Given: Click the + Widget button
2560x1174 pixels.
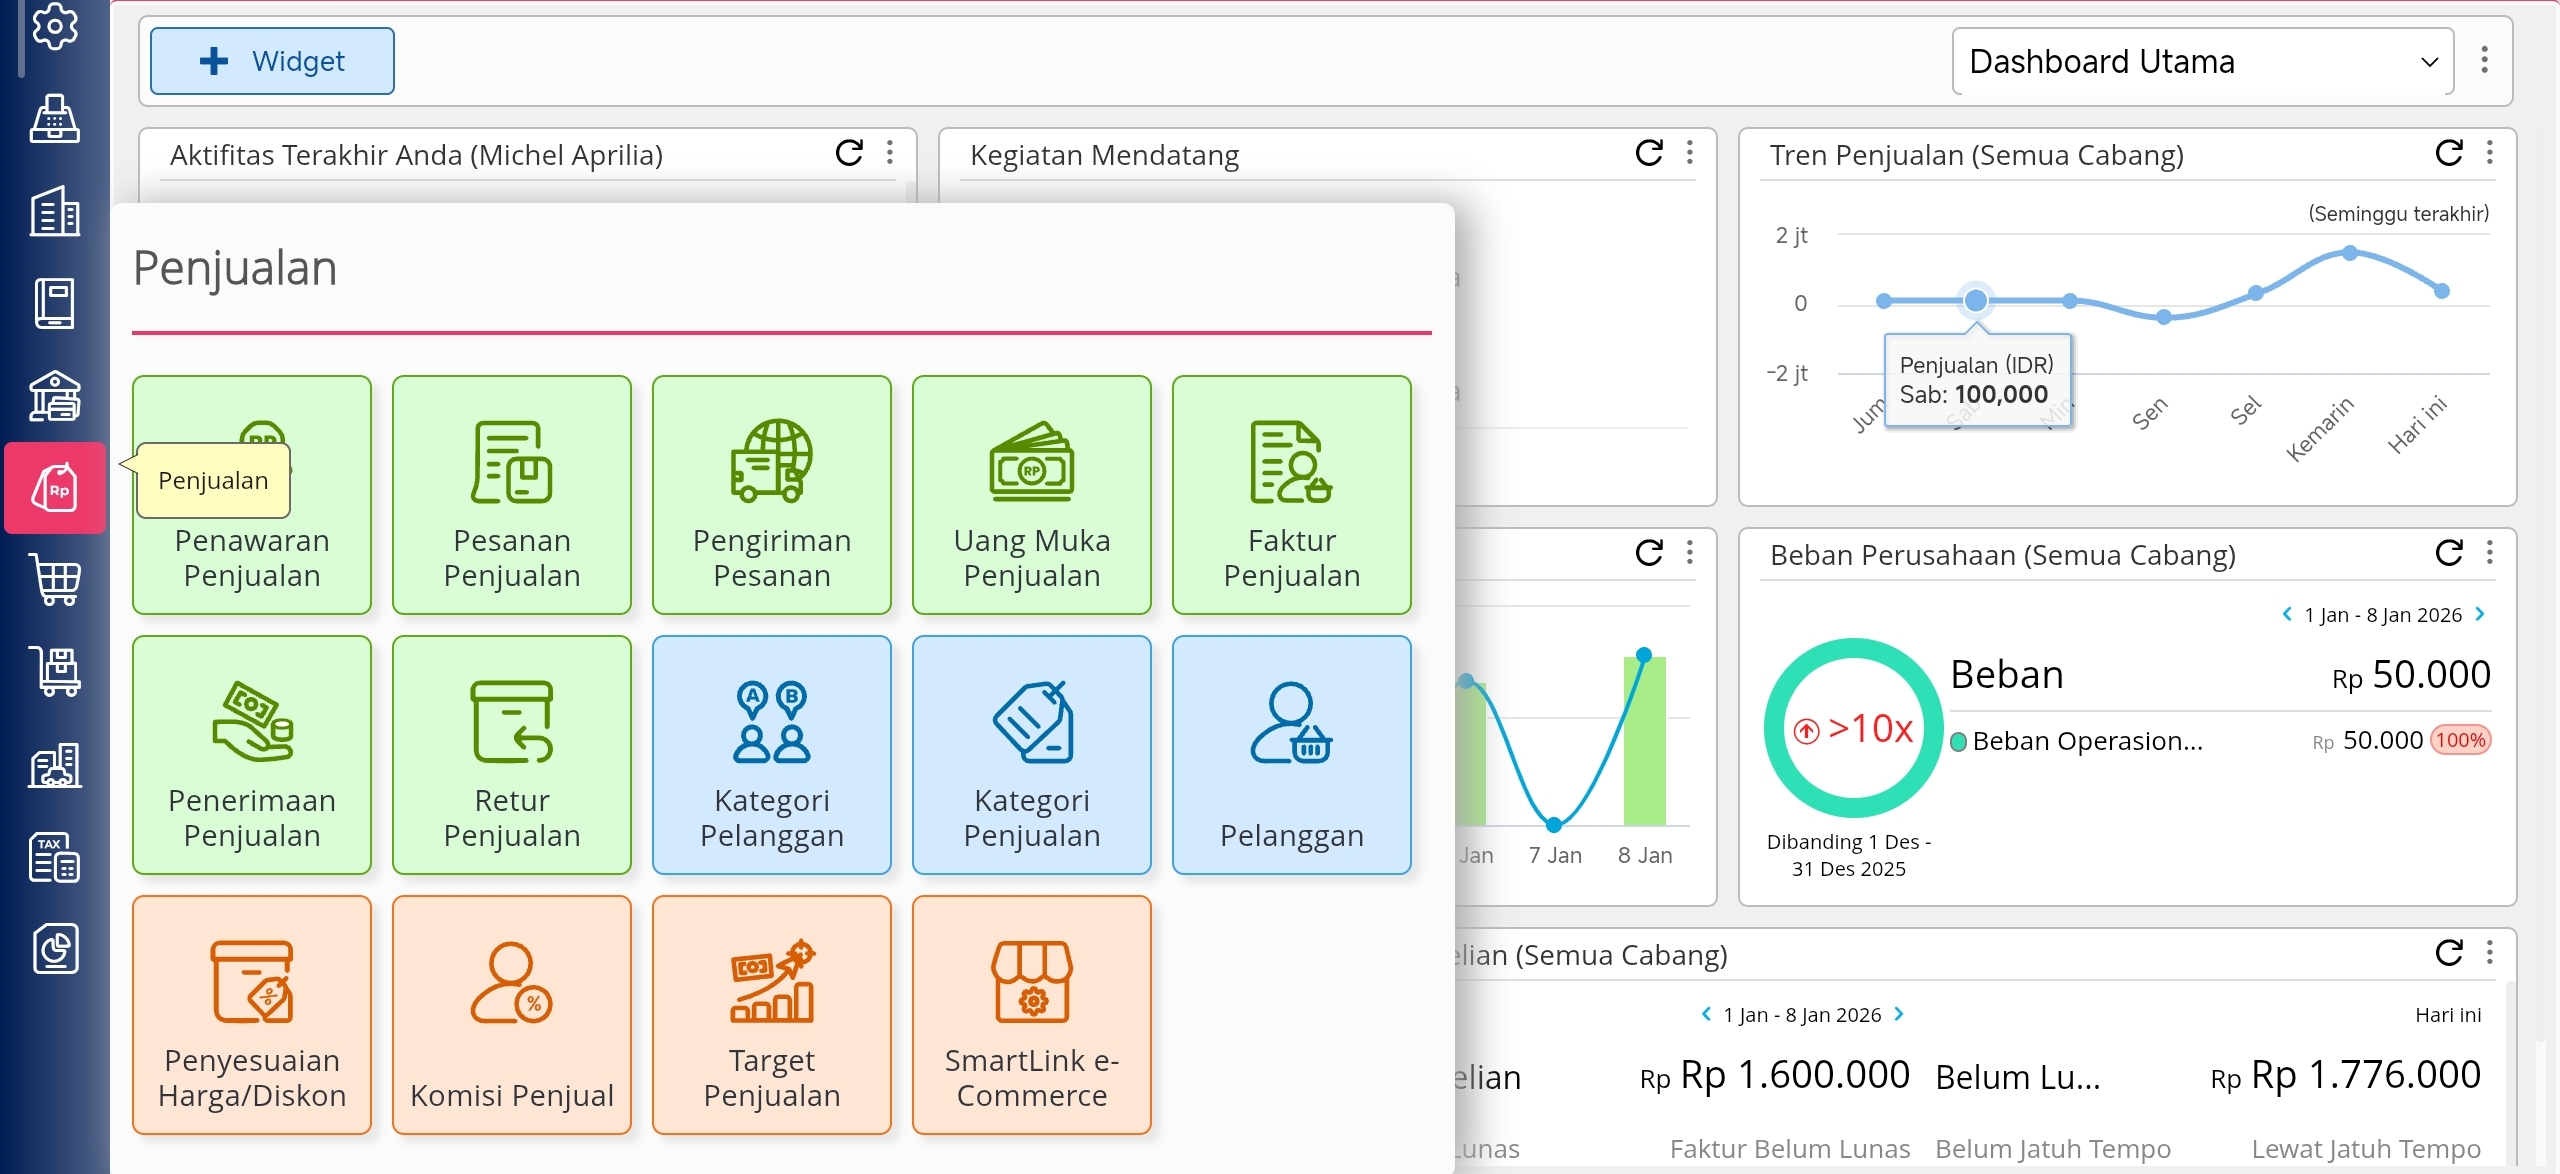Looking at the screenshot, I should tap(272, 62).
